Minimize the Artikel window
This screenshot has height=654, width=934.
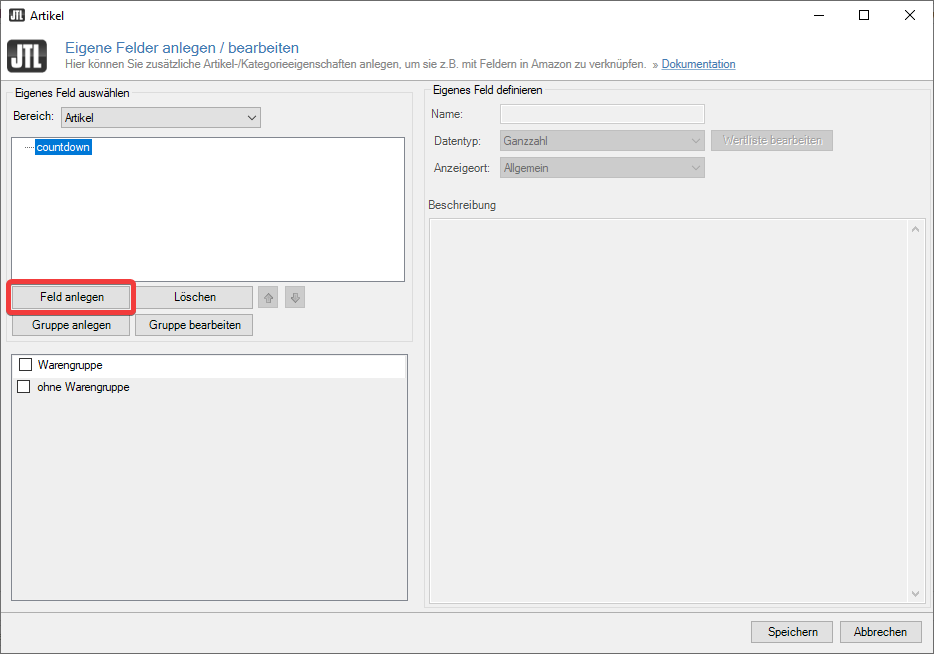819,15
